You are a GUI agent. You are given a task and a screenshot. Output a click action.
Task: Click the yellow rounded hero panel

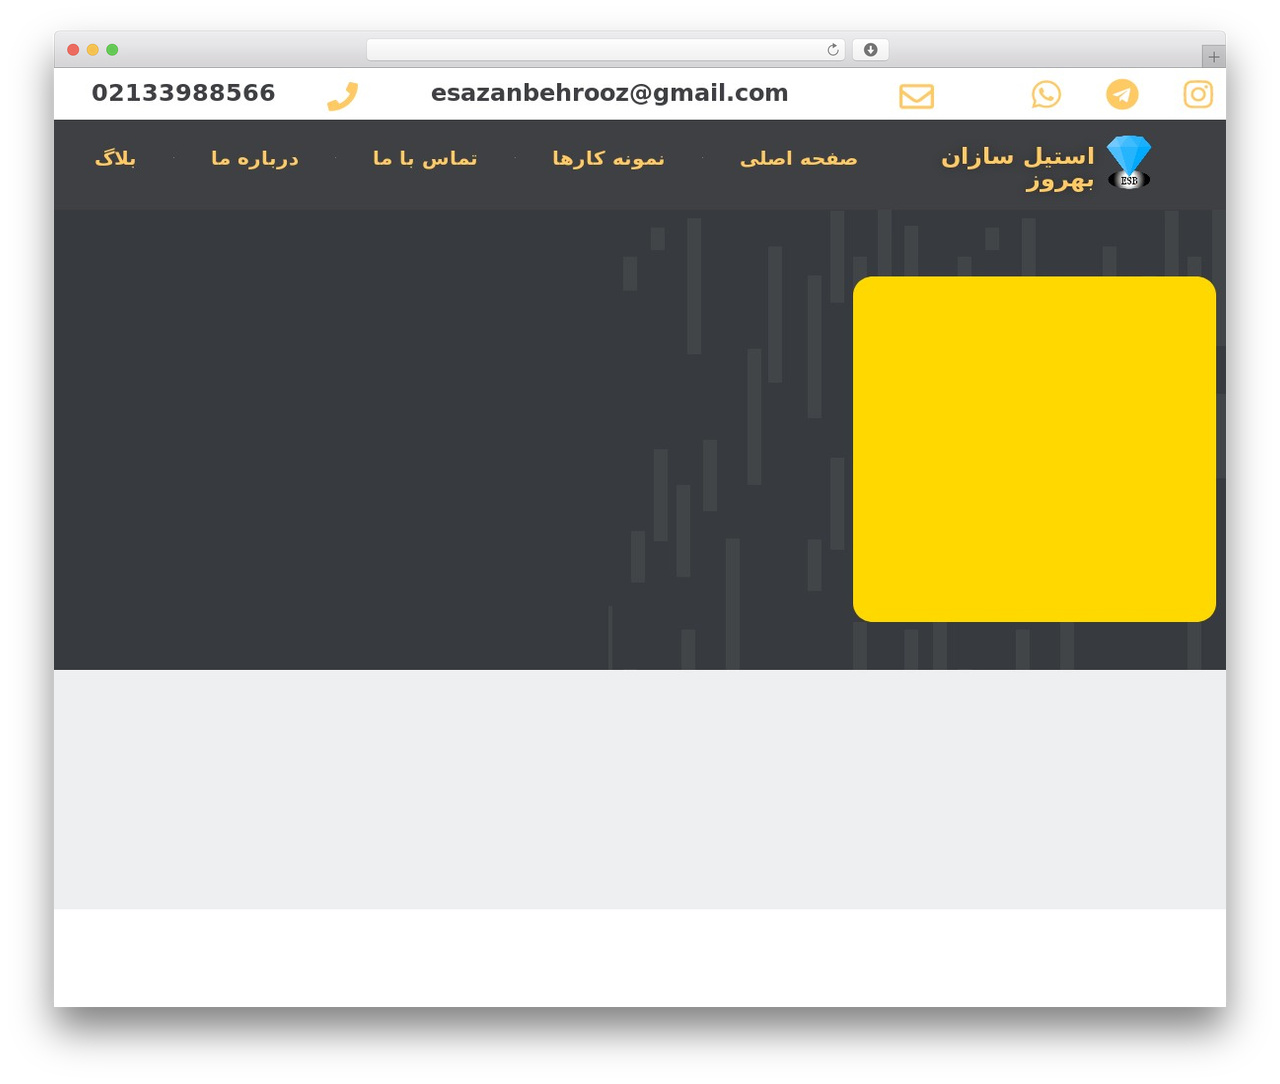point(1034,449)
